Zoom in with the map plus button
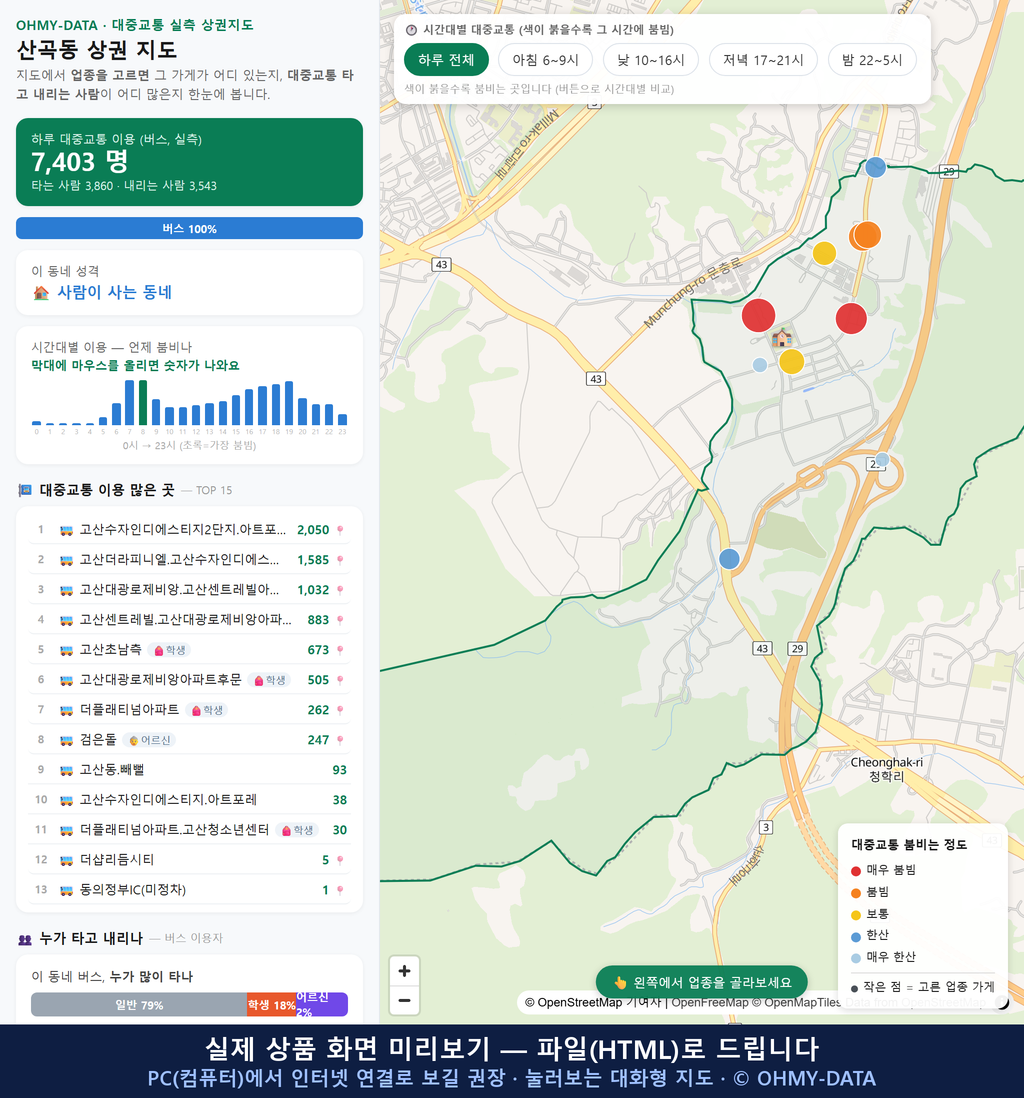Viewport: 1024px width, 1098px height. (404, 971)
